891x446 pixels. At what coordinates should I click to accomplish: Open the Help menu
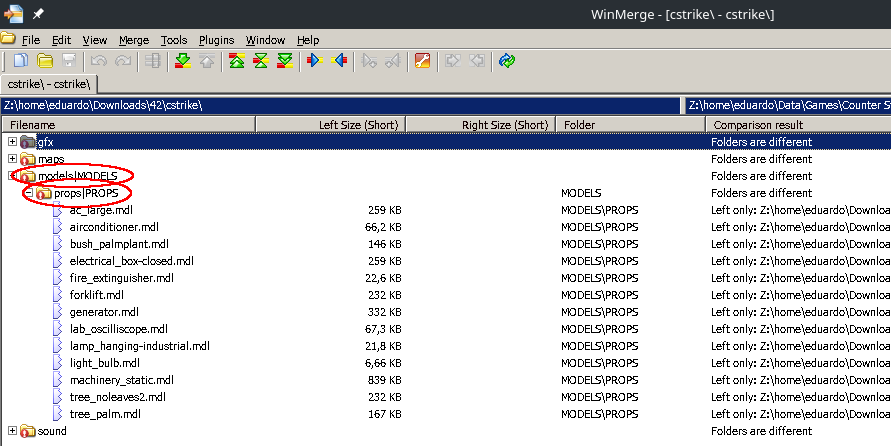(308, 40)
